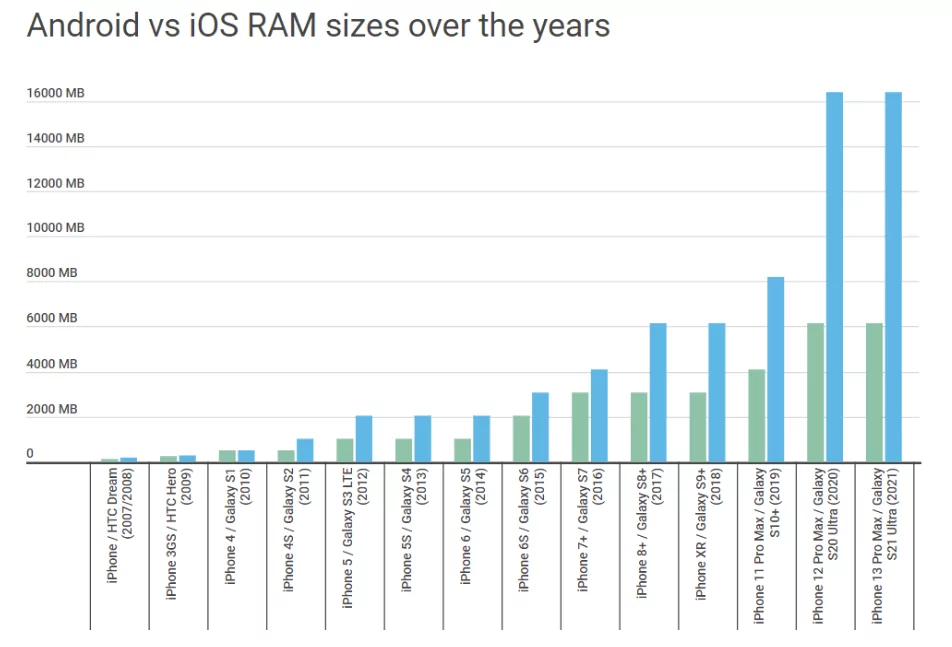Click the 'iPhone 13 Pro Max / Galaxy S21 Ultra (2021)' label
The width and height of the screenshot is (952, 647).
pos(885,546)
